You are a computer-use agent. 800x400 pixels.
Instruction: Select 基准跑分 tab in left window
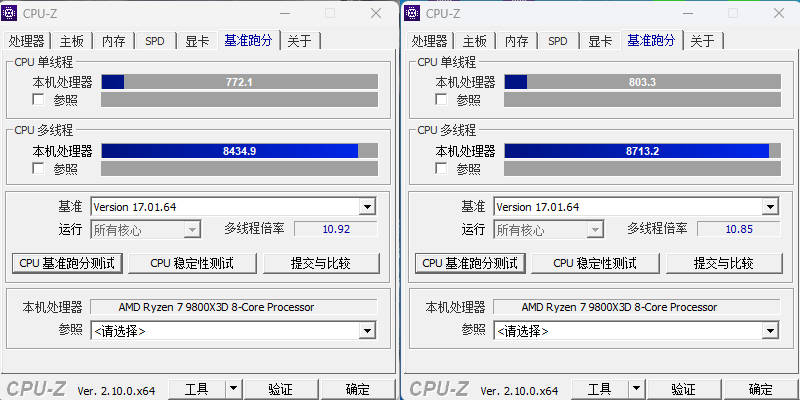tap(248, 40)
